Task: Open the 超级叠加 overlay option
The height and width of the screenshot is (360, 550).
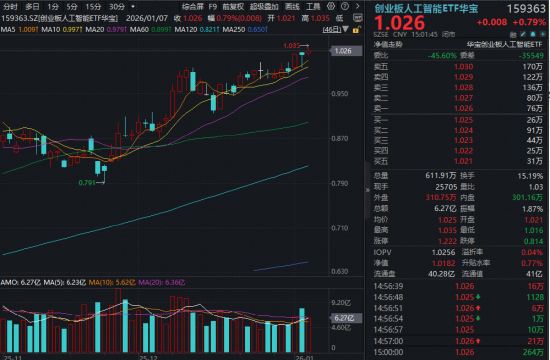Action: tap(264, 7)
